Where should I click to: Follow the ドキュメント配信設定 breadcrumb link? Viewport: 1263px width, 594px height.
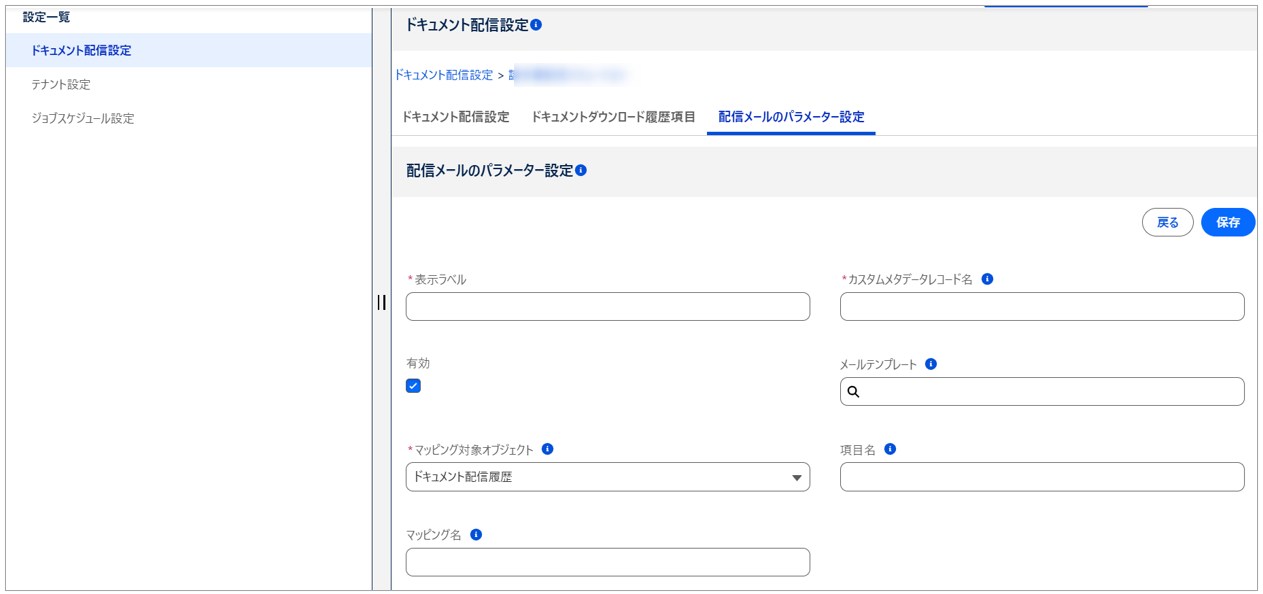[x=443, y=75]
